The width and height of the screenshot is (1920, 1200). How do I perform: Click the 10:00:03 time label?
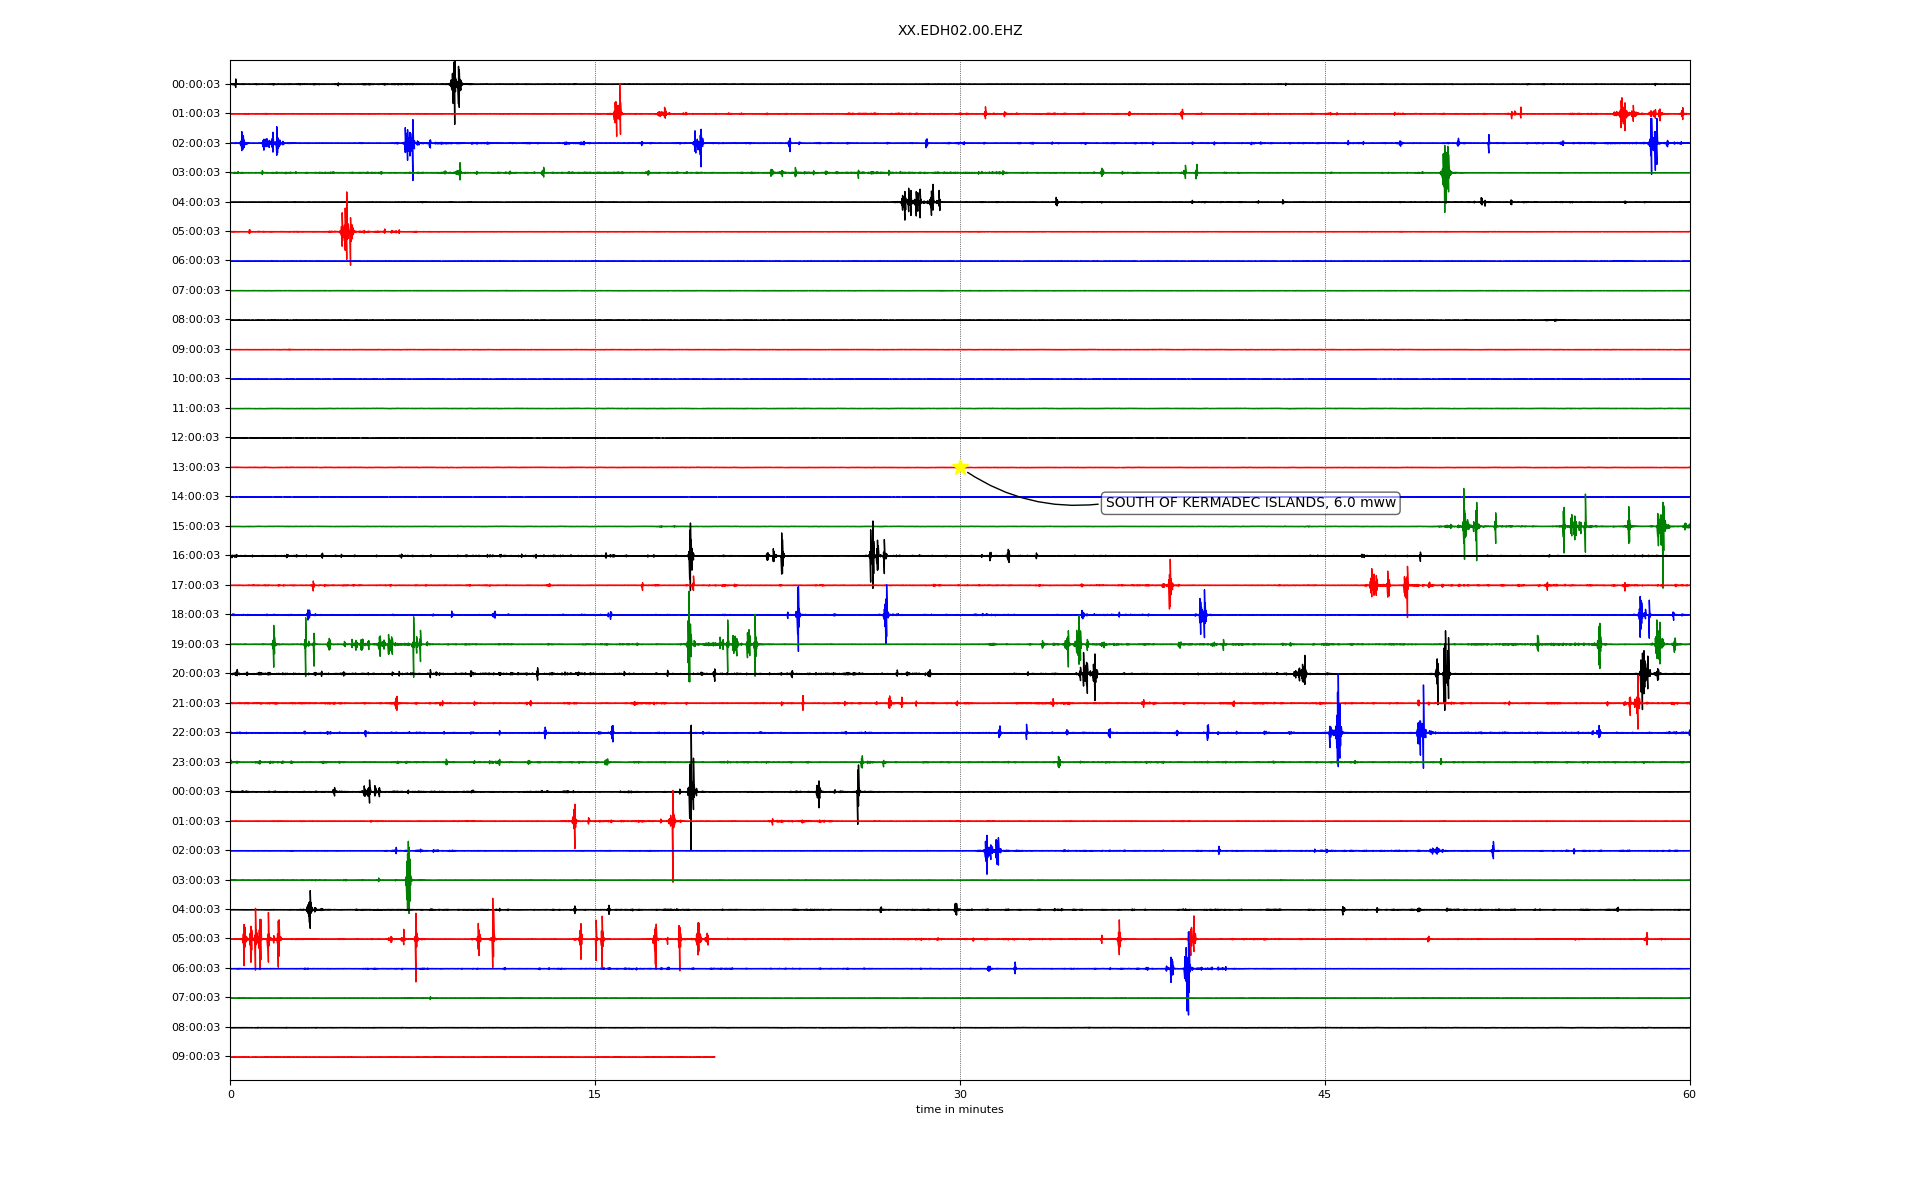tap(196, 379)
